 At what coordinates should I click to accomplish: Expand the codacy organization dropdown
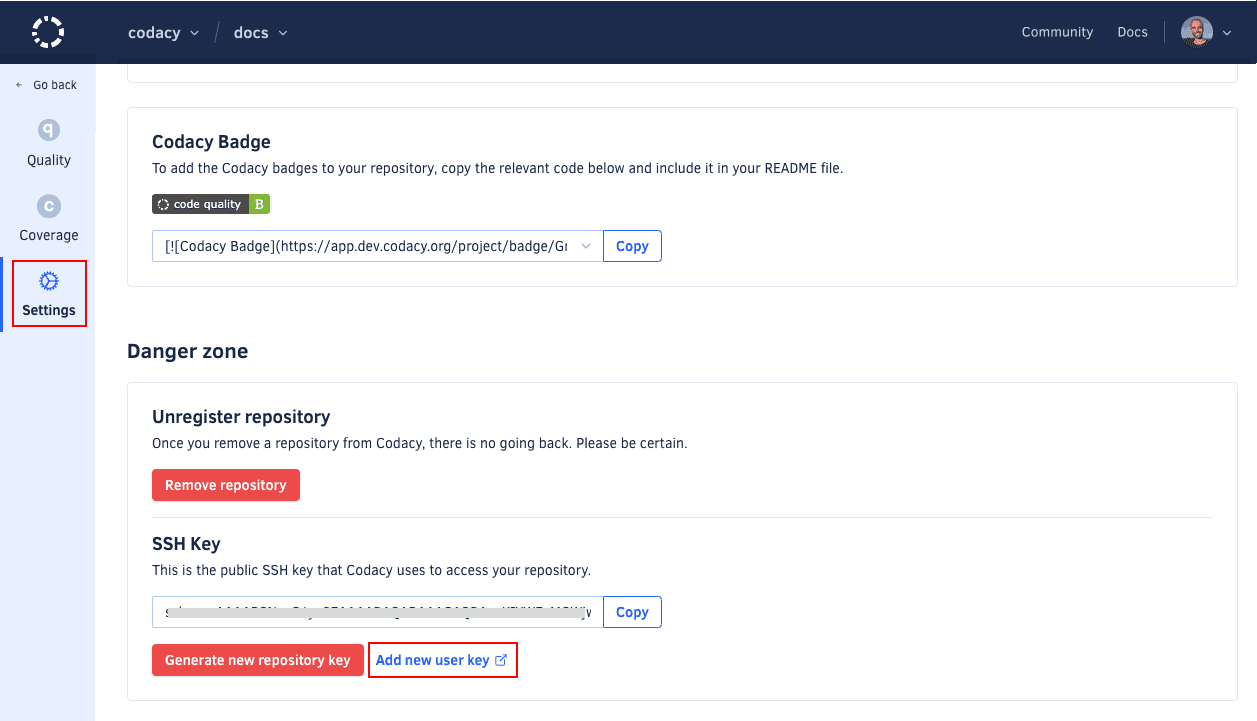(x=163, y=32)
